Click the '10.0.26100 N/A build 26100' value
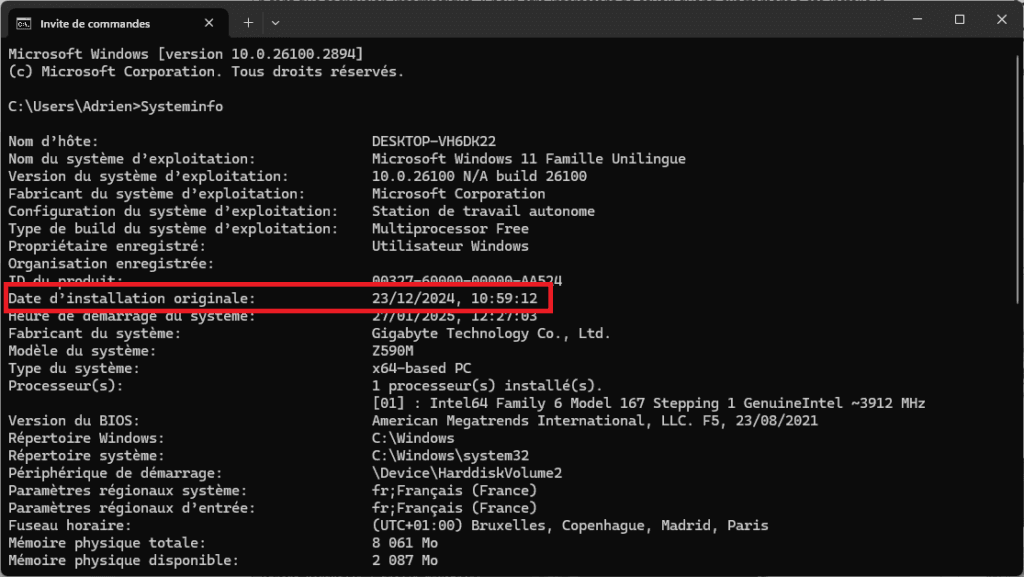The height and width of the screenshot is (577, 1024). [x=479, y=176]
